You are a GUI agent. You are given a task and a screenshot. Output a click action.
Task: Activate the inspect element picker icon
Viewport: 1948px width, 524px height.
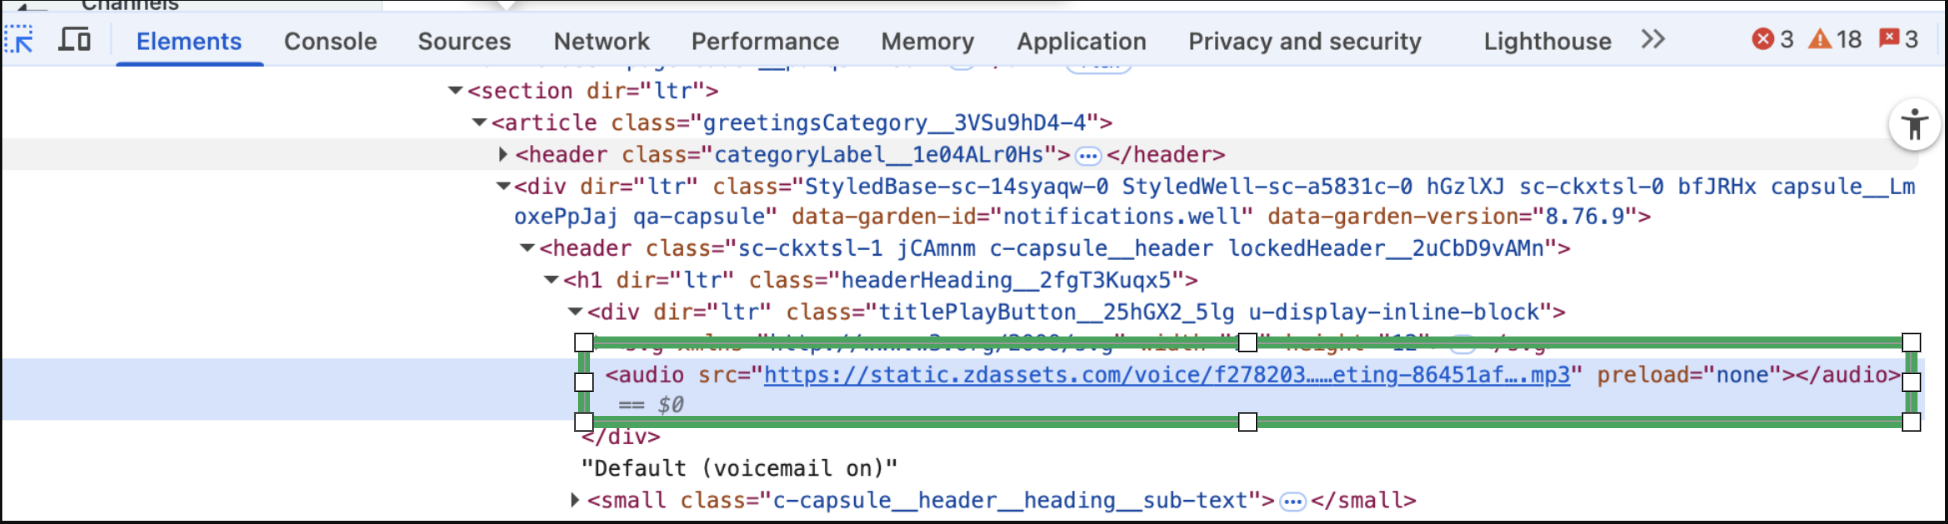click(x=20, y=40)
